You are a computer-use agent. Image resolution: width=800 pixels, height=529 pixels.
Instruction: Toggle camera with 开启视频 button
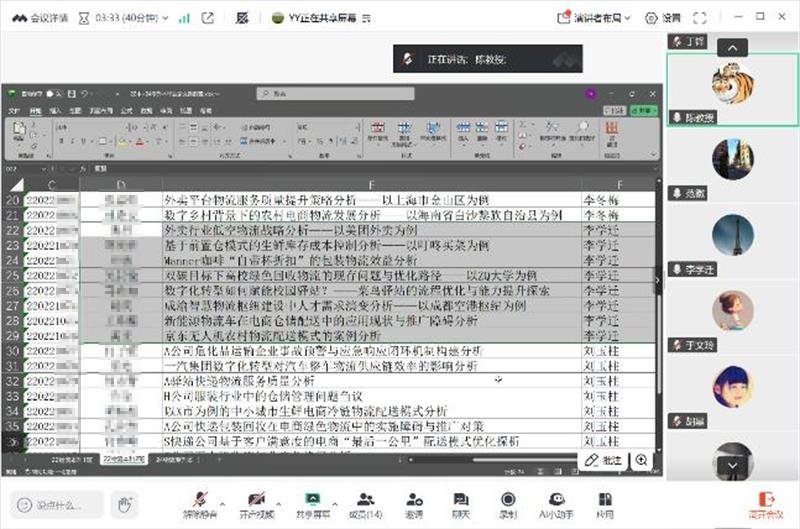pyautogui.click(x=258, y=502)
